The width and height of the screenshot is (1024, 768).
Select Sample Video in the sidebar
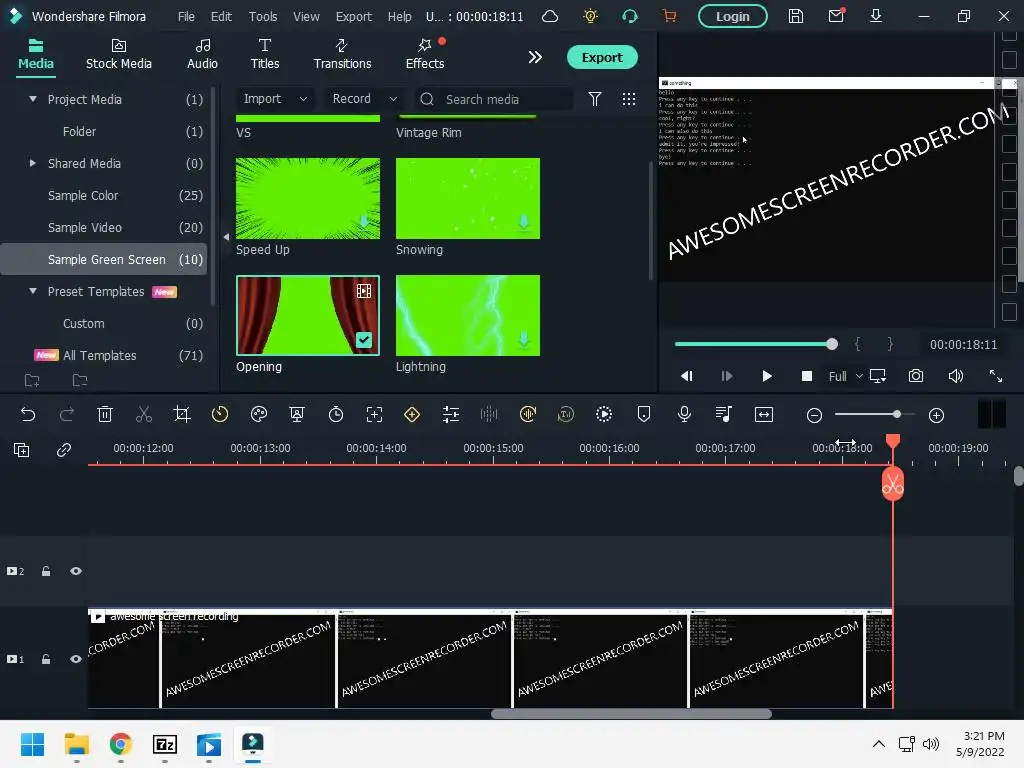[104, 227]
